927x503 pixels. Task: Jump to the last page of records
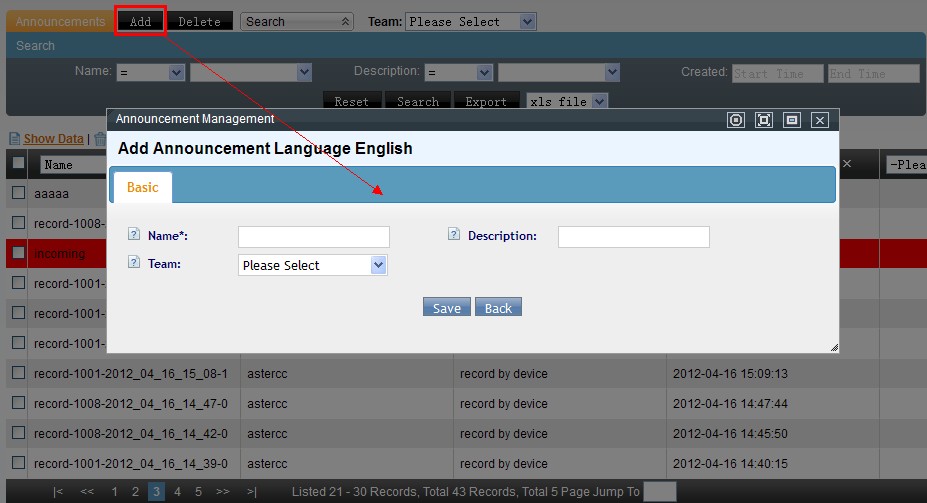pyautogui.click(x=251, y=492)
